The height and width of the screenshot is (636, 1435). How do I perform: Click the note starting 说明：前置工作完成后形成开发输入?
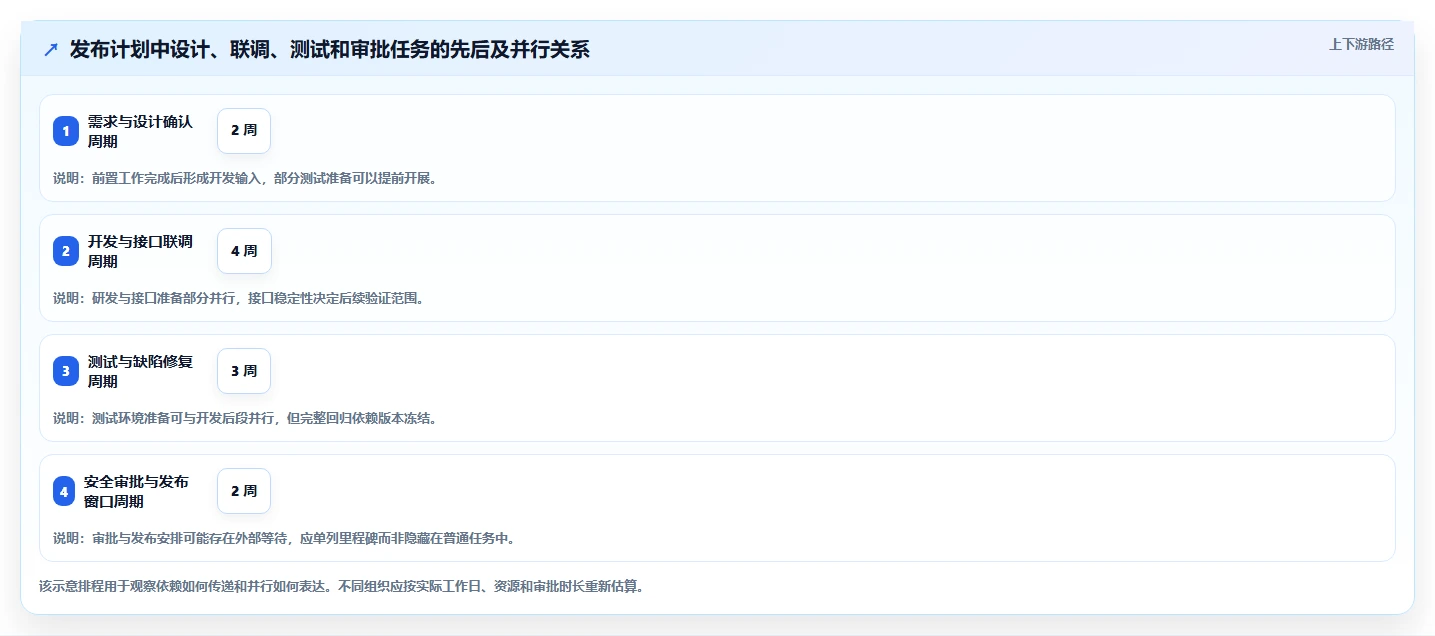point(245,178)
